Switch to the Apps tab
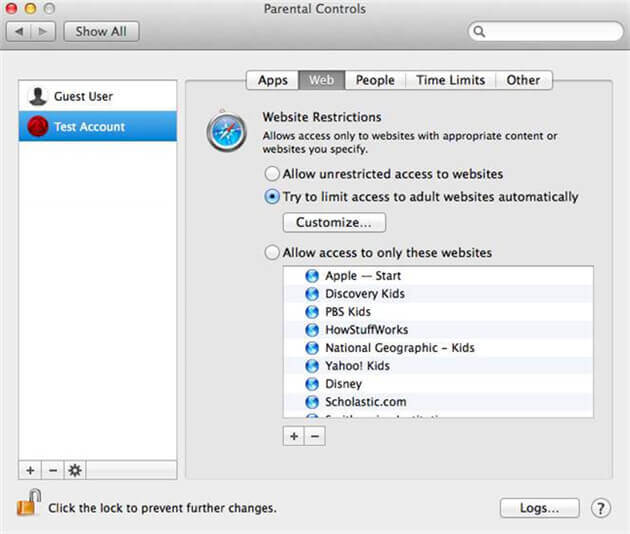This screenshot has width=630, height=534. tap(272, 80)
